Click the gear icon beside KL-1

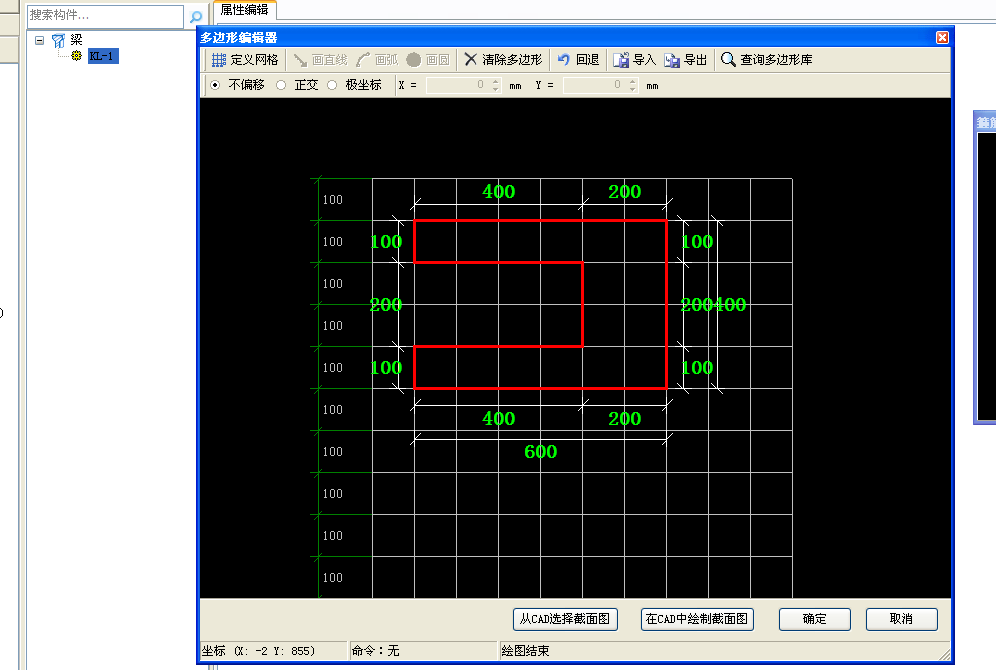tap(77, 56)
